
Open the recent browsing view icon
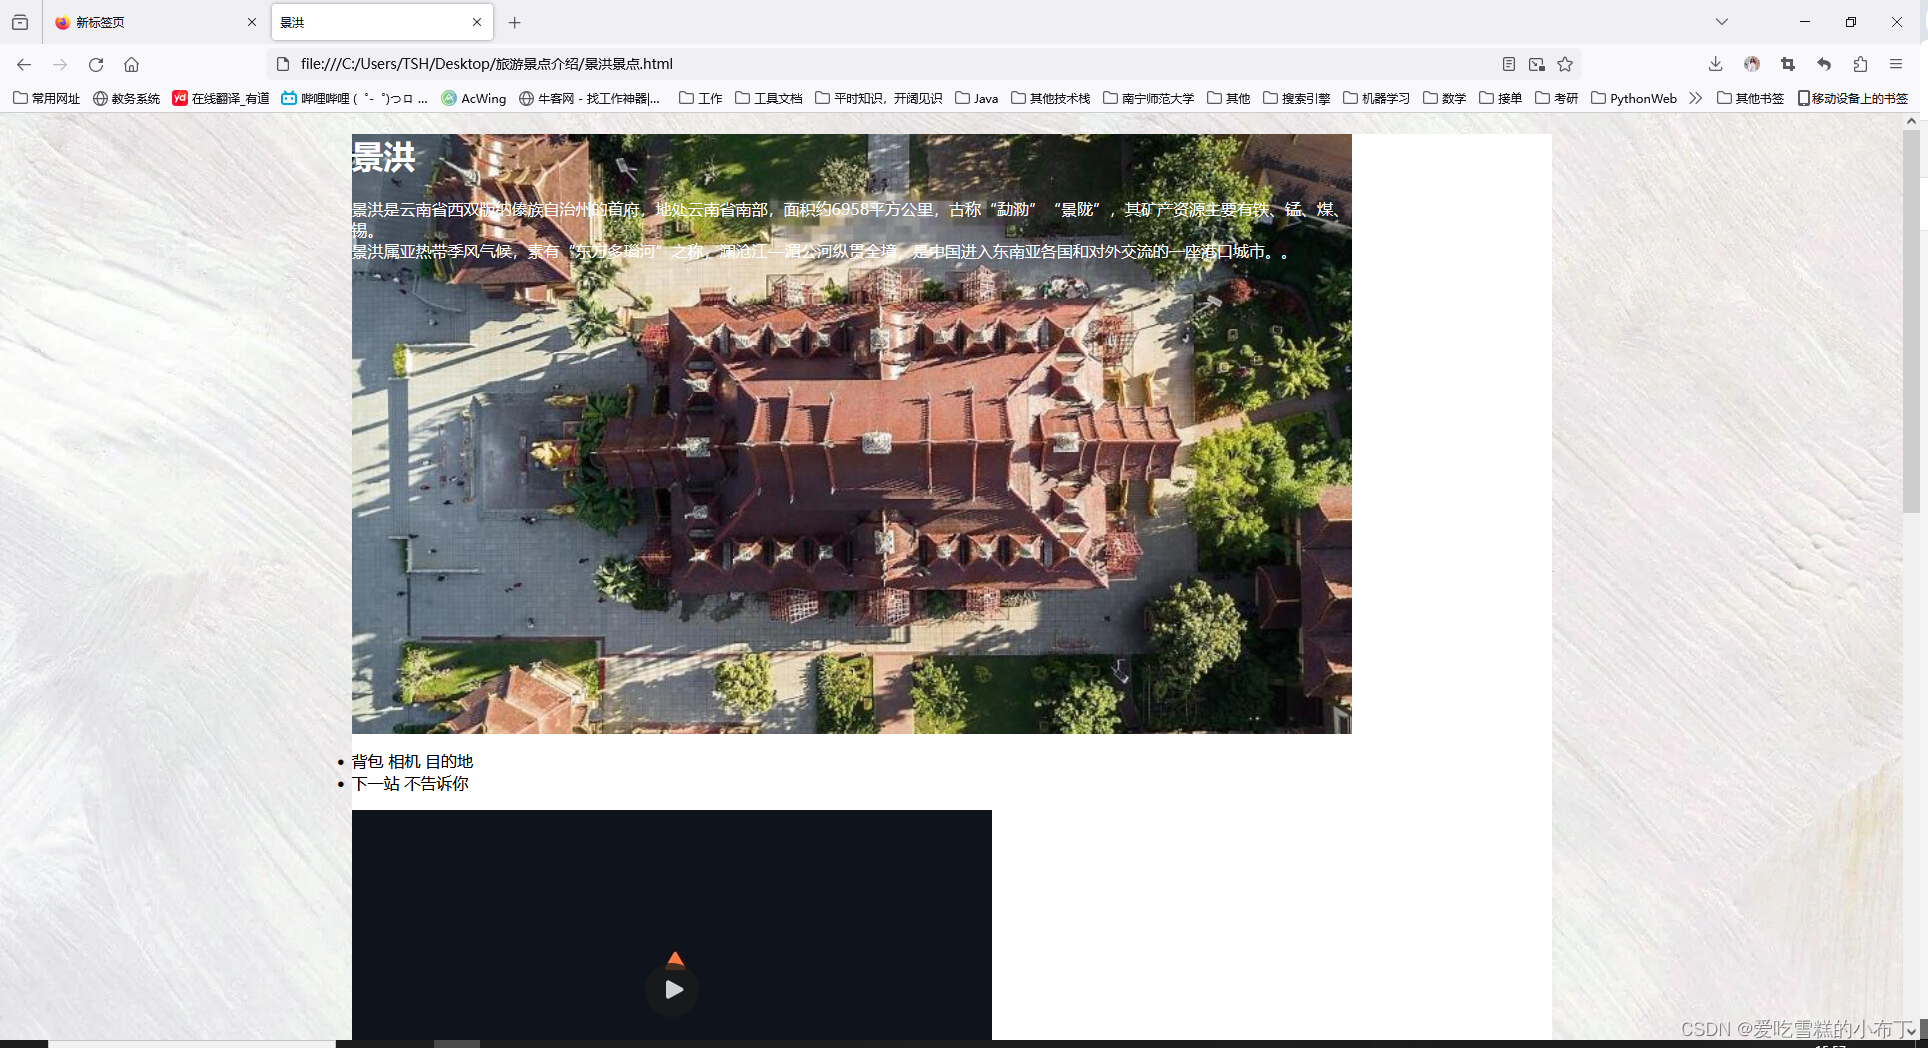[x=20, y=22]
